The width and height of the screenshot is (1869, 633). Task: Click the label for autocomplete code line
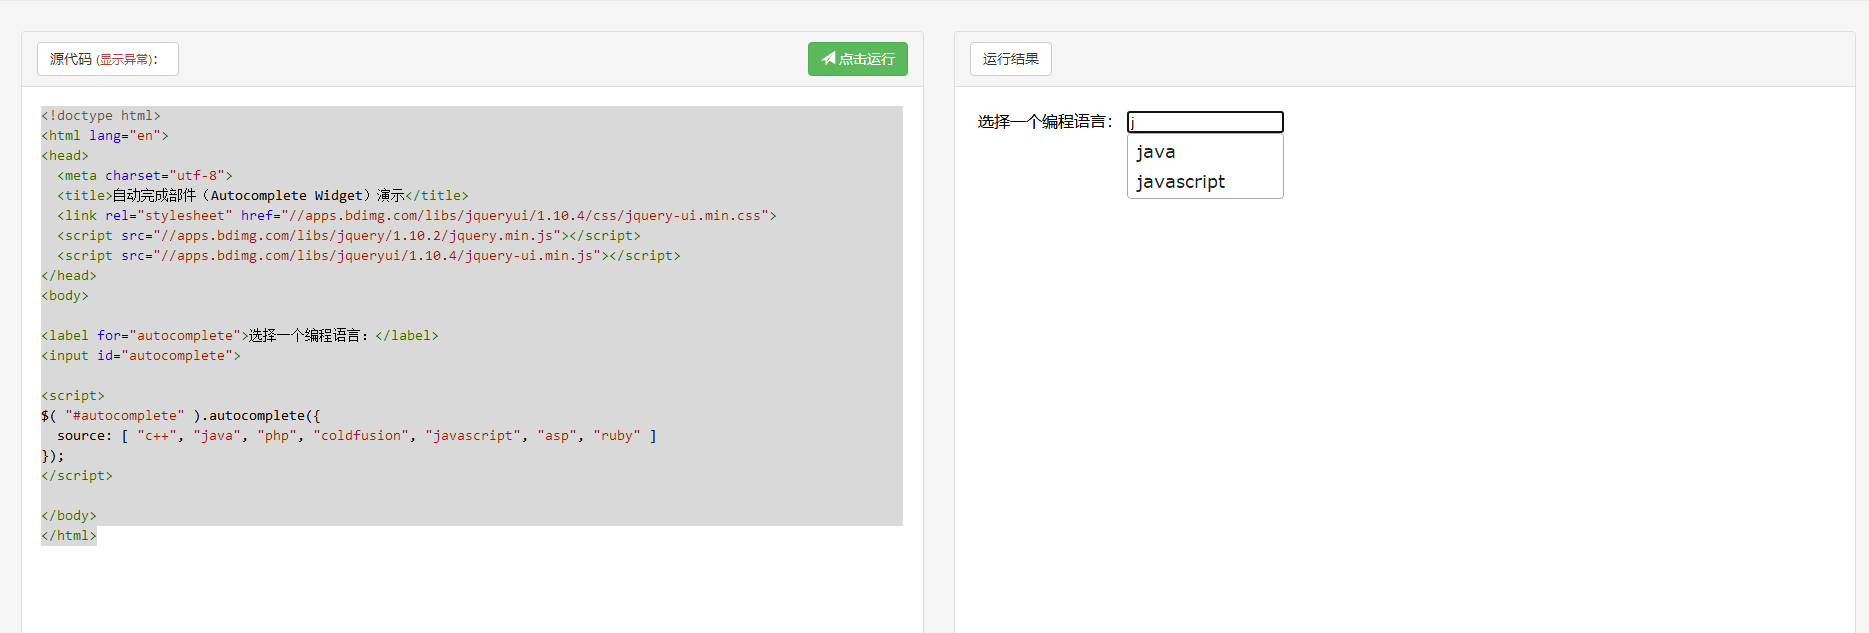(x=240, y=336)
